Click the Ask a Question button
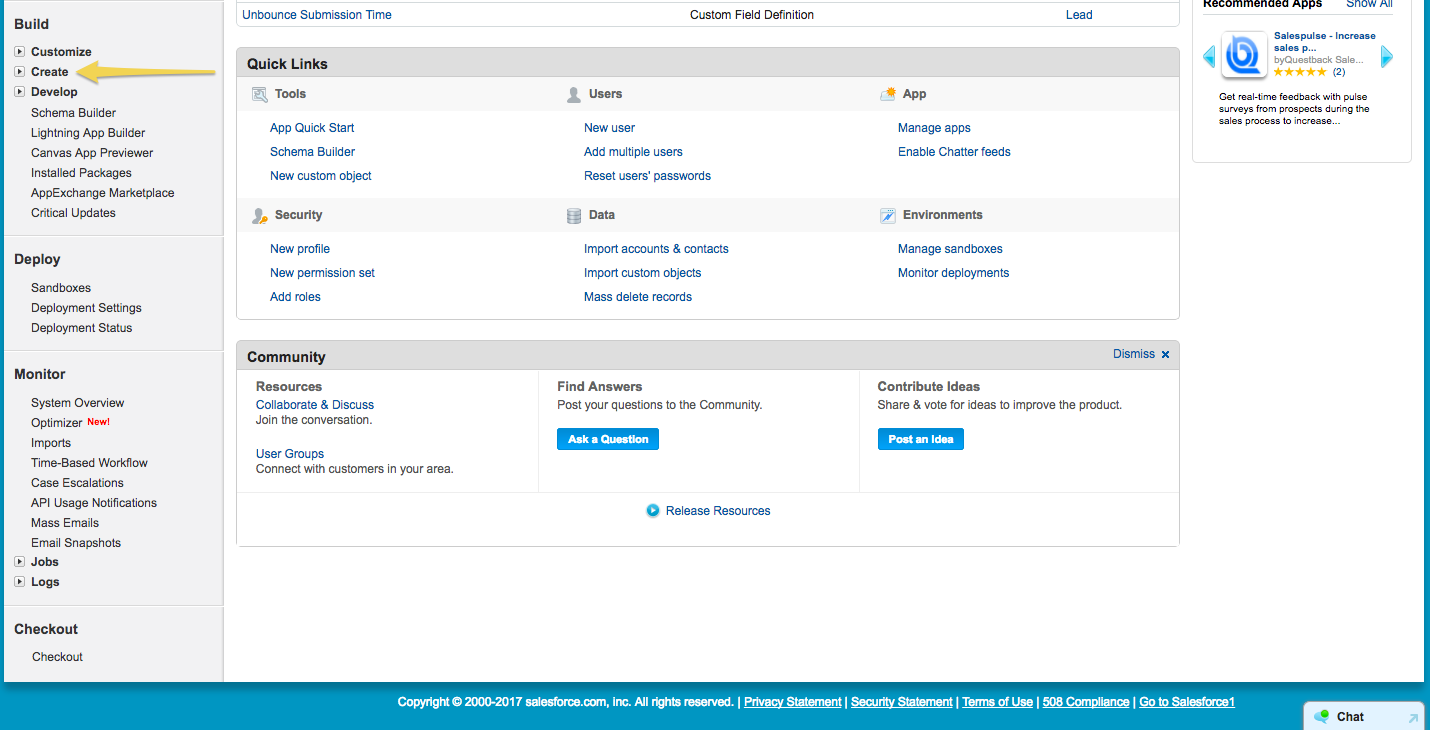This screenshot has height=730, width=1430. tap(608, 439)
